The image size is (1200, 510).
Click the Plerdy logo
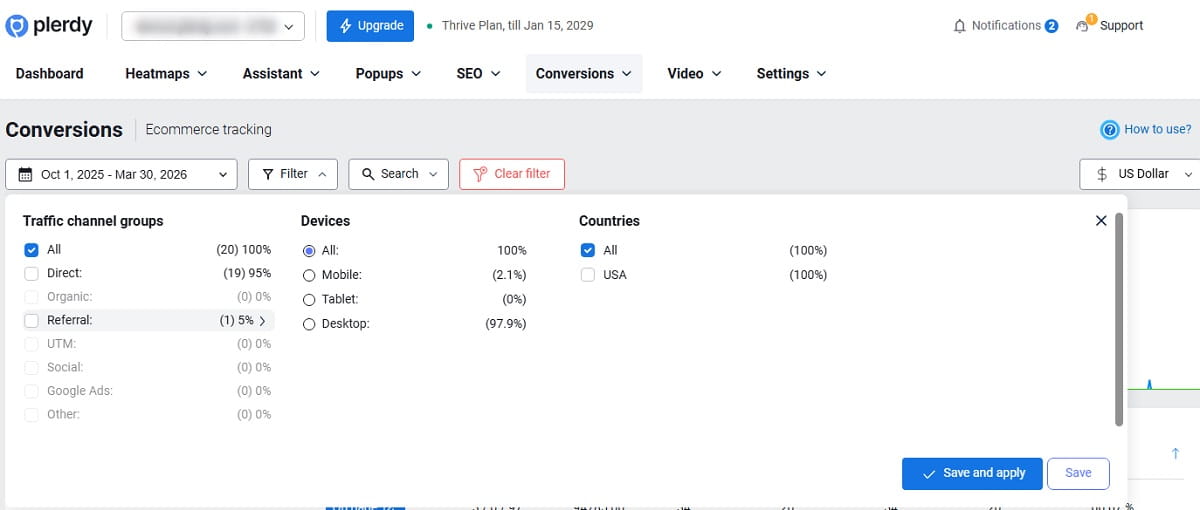coord(49,26)
